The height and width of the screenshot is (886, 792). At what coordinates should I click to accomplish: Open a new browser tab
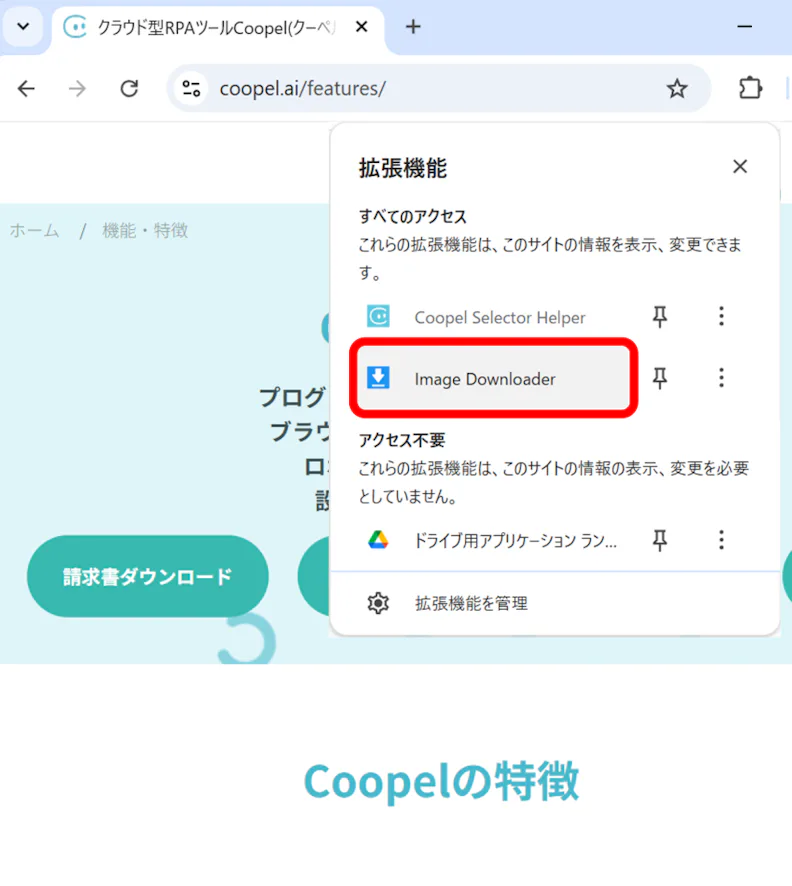(x=413, y=27)
